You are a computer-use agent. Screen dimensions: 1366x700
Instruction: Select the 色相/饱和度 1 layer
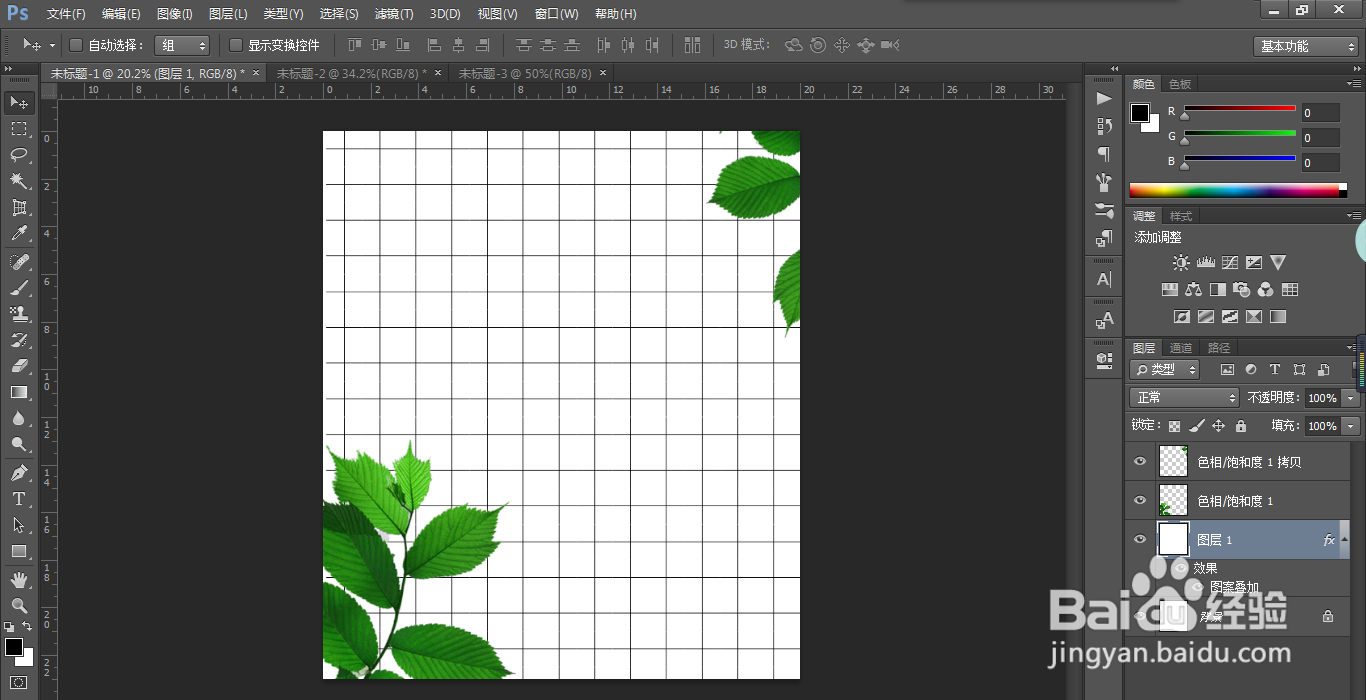click(1235, 501)
